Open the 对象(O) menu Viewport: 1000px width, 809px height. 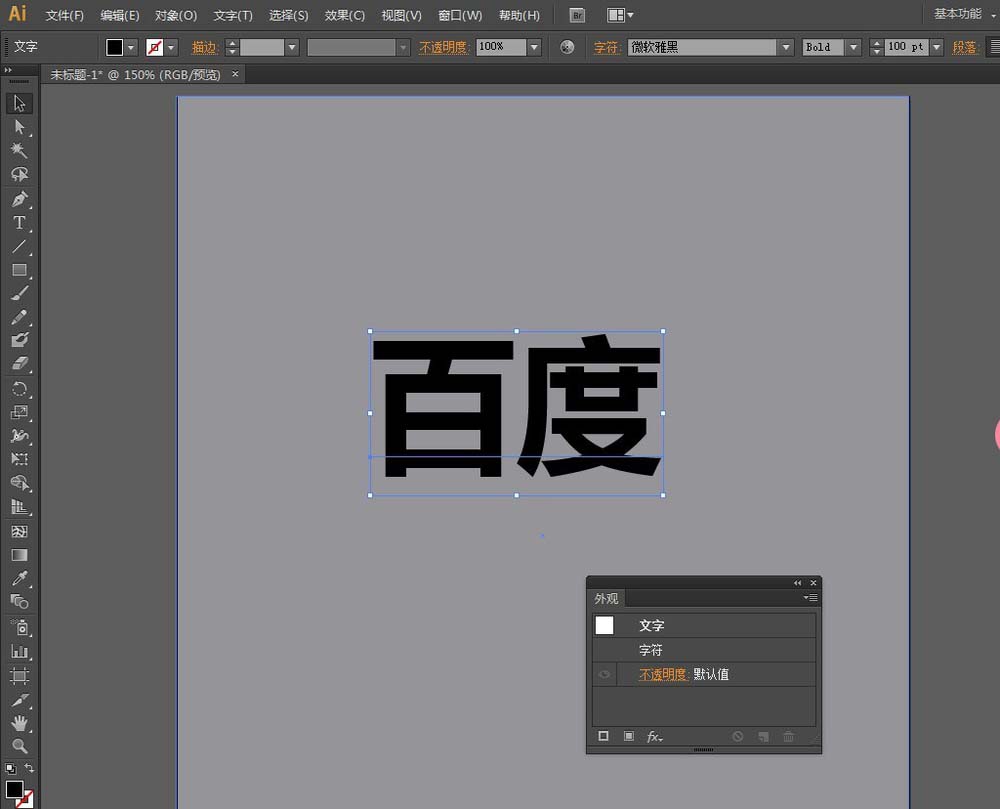(x=175, y=15)
